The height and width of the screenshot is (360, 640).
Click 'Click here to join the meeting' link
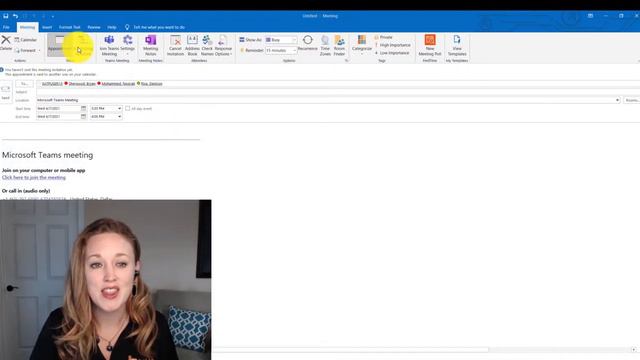(x=33, y=178)
